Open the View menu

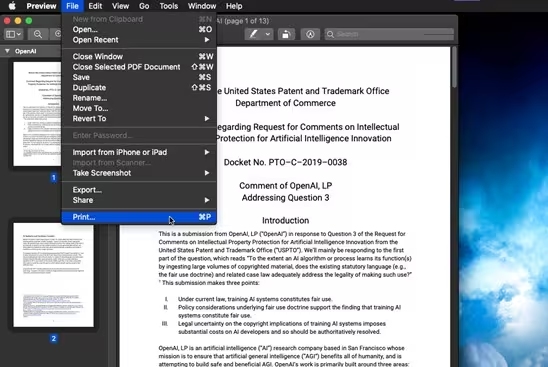pyautogui.click(x=120, y=6)
